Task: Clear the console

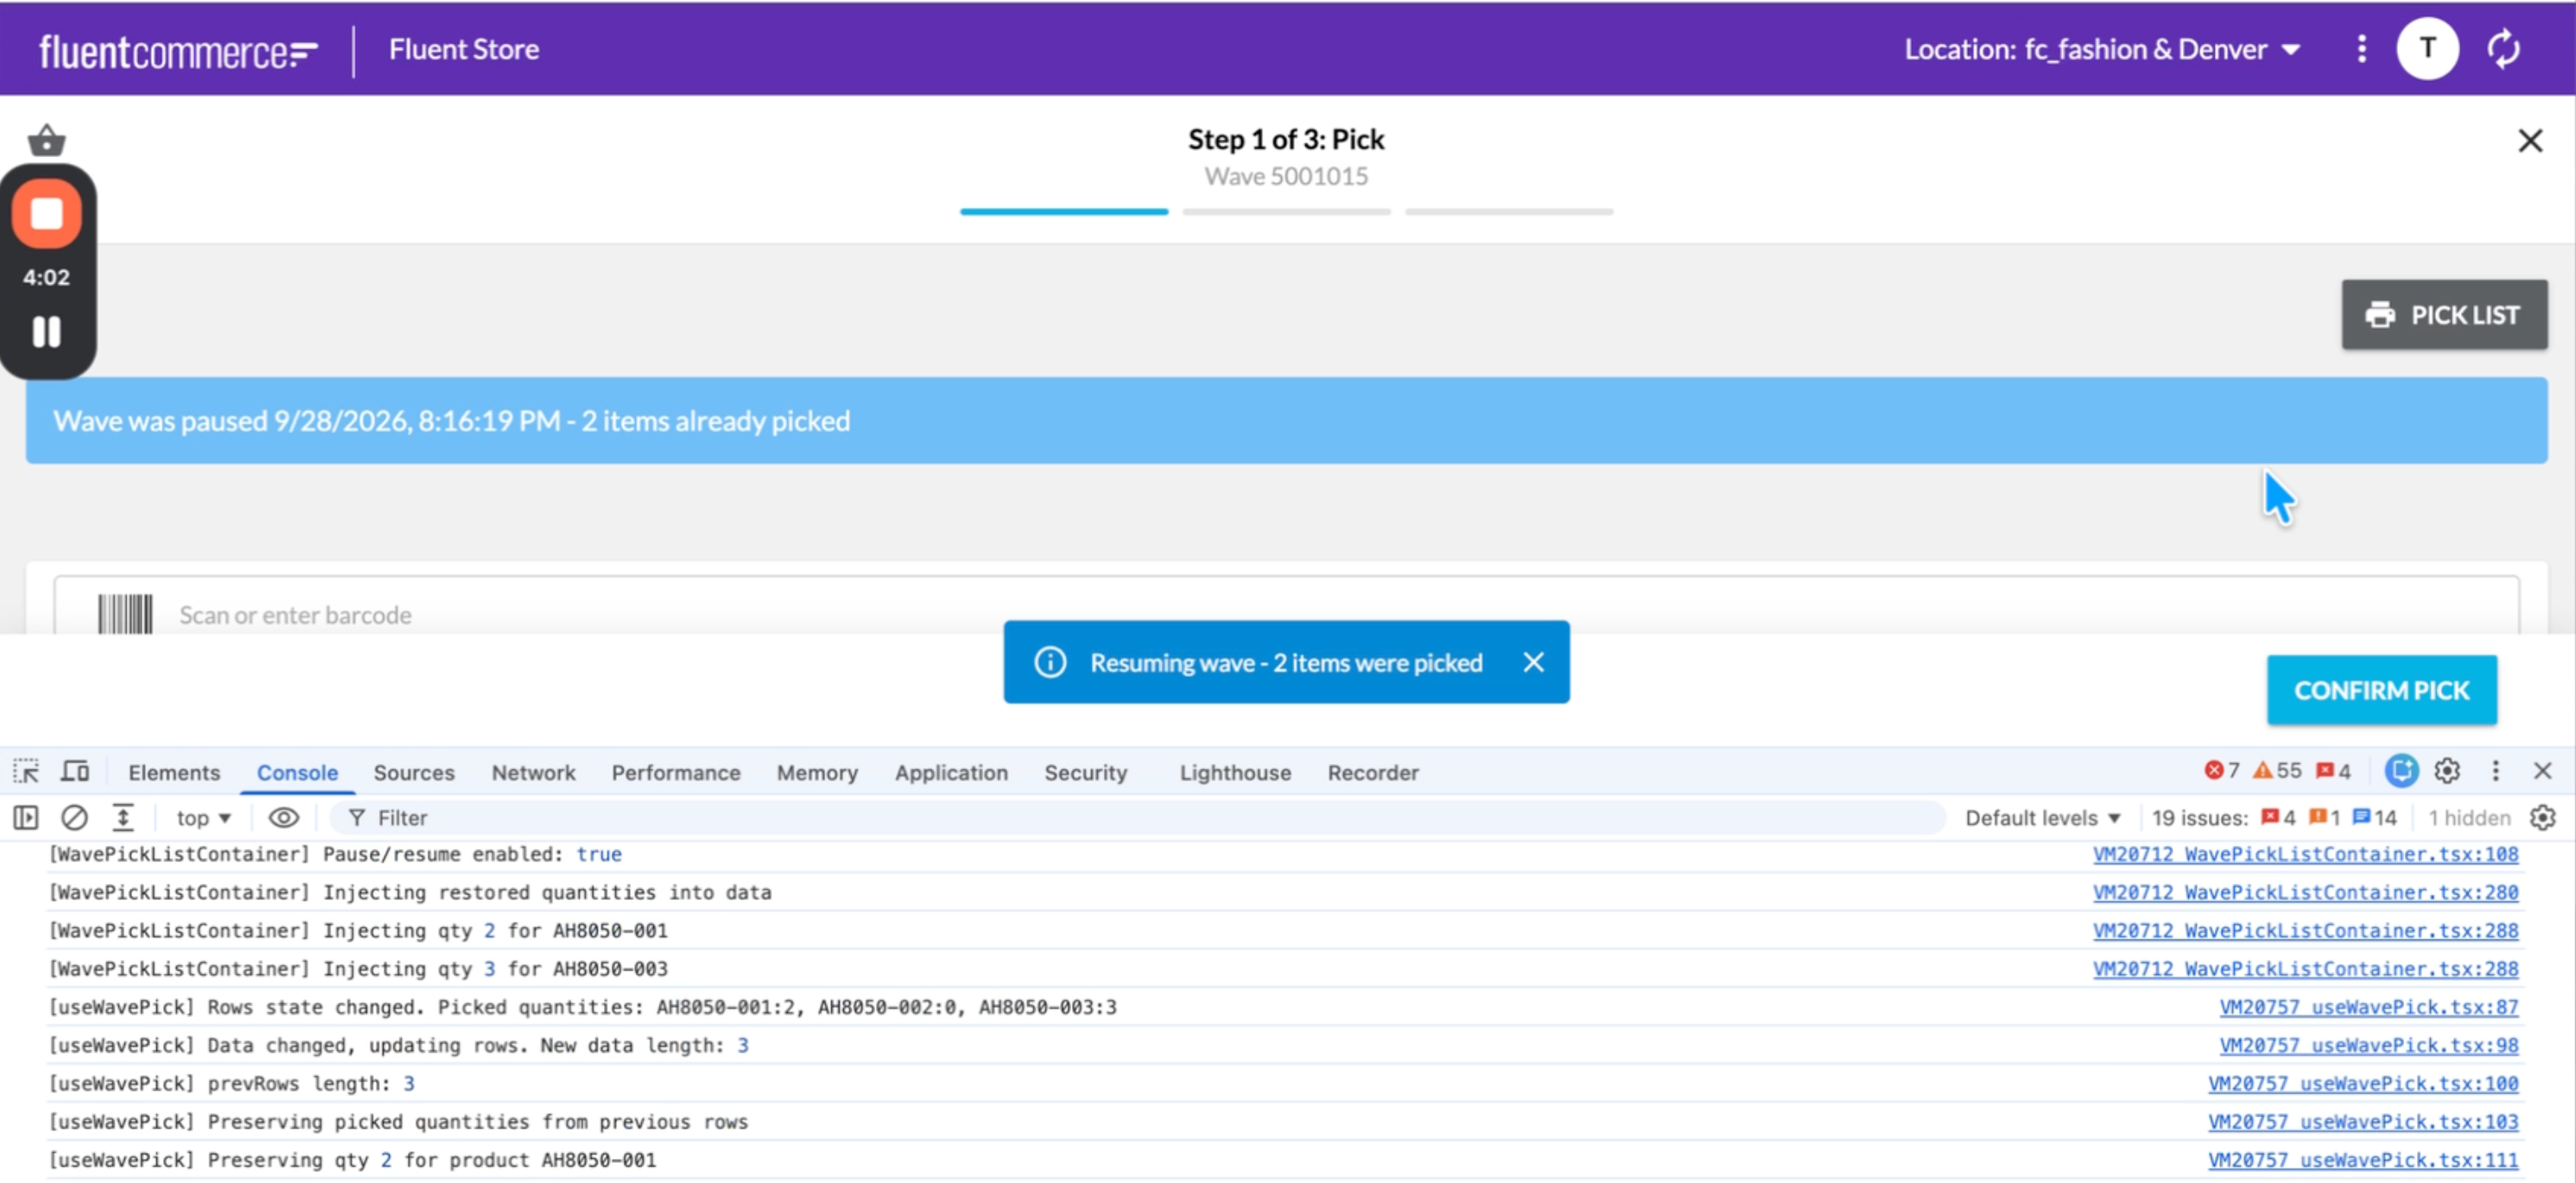Action: coord(74,818)
